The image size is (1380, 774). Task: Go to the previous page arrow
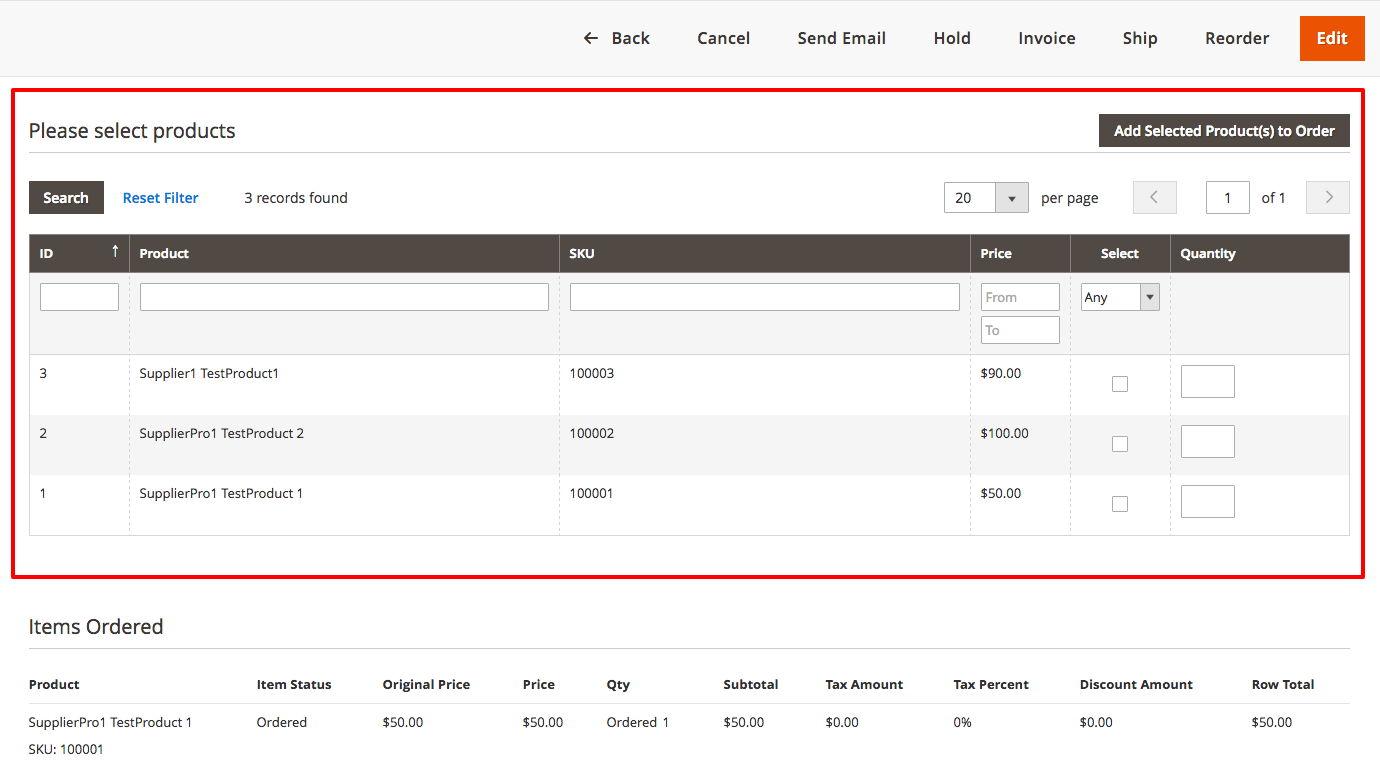(x=1154, y=198)
